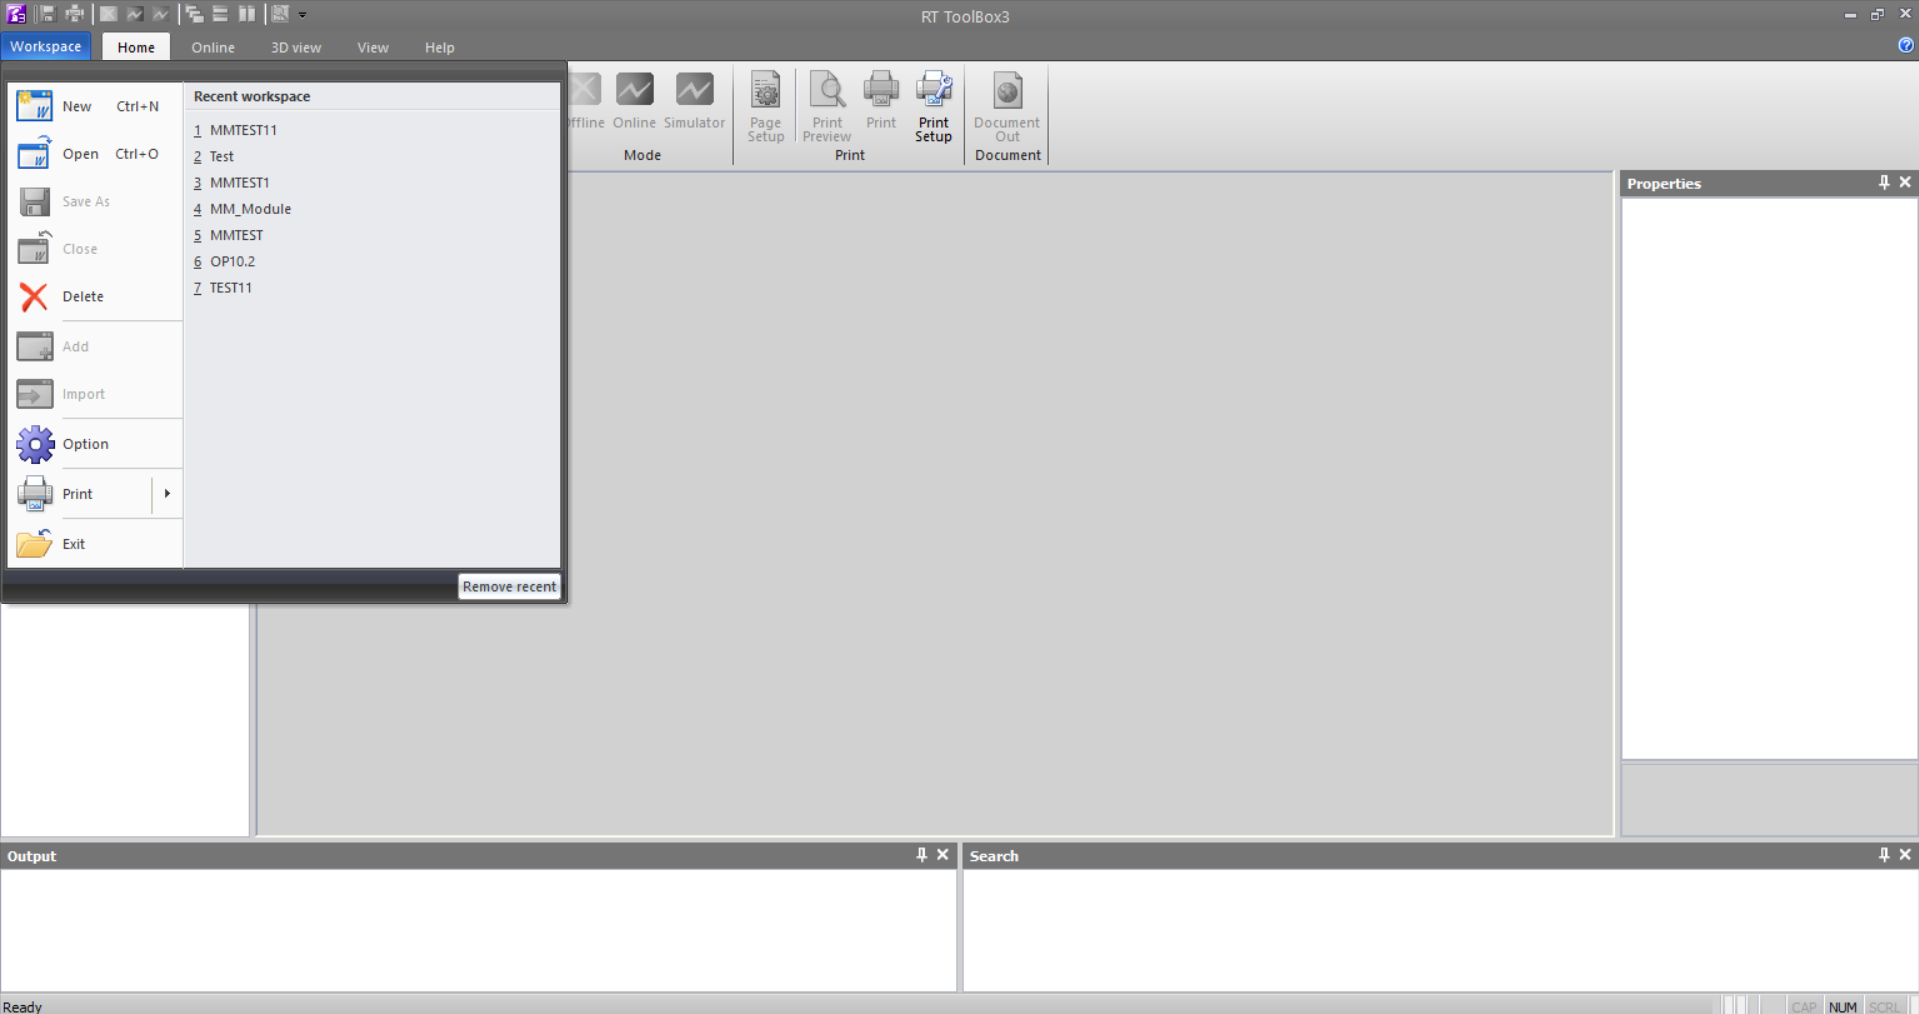Click the Online icon in the quick access toolbar
The width and height of the screenshot is (1919, 1014).
coord(135,14)
